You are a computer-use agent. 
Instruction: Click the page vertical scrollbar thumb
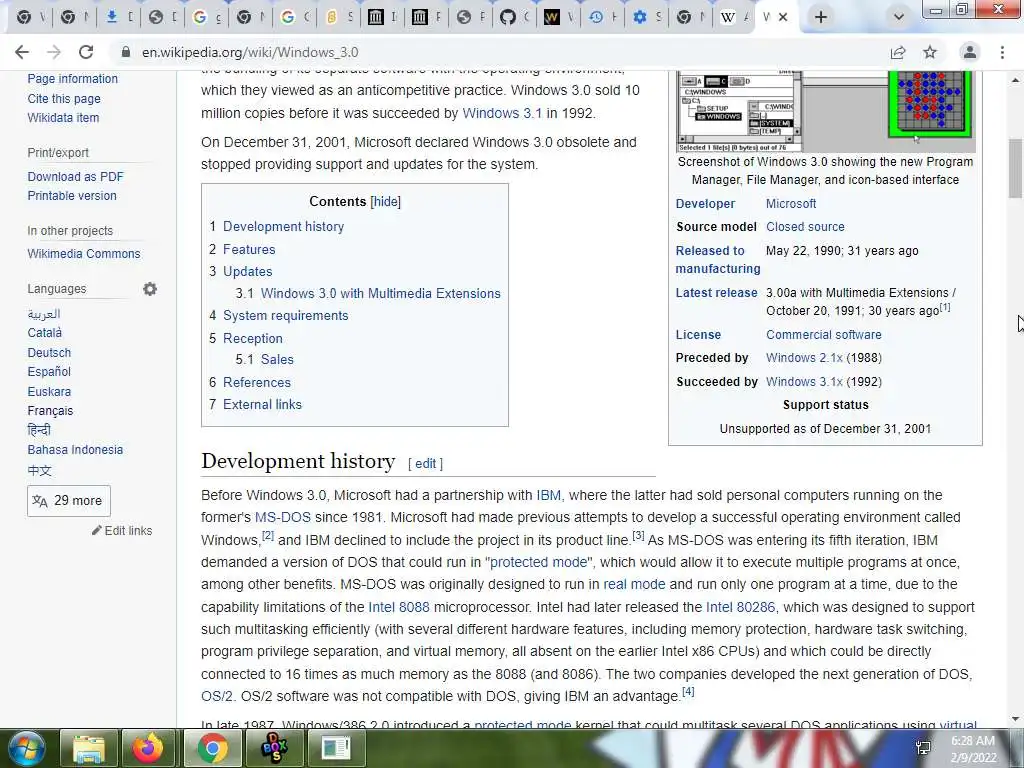pos(1015,168)
